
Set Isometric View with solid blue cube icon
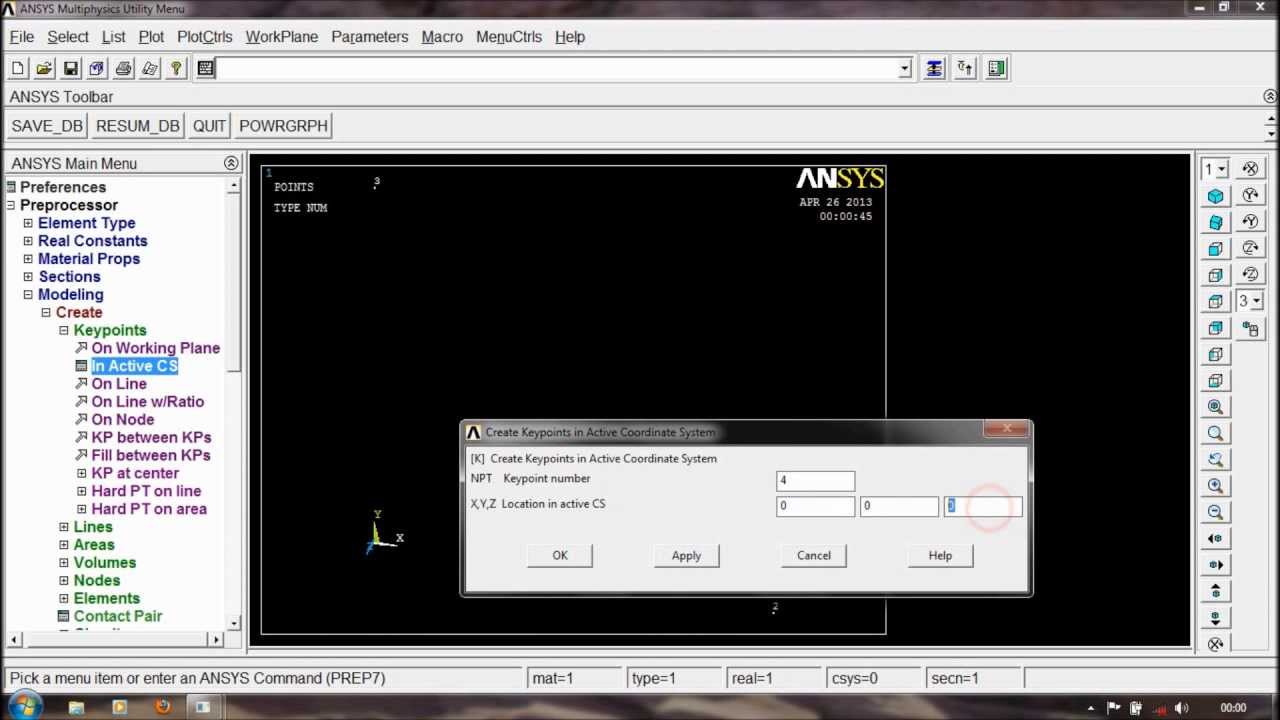[x=1216, y=196]
